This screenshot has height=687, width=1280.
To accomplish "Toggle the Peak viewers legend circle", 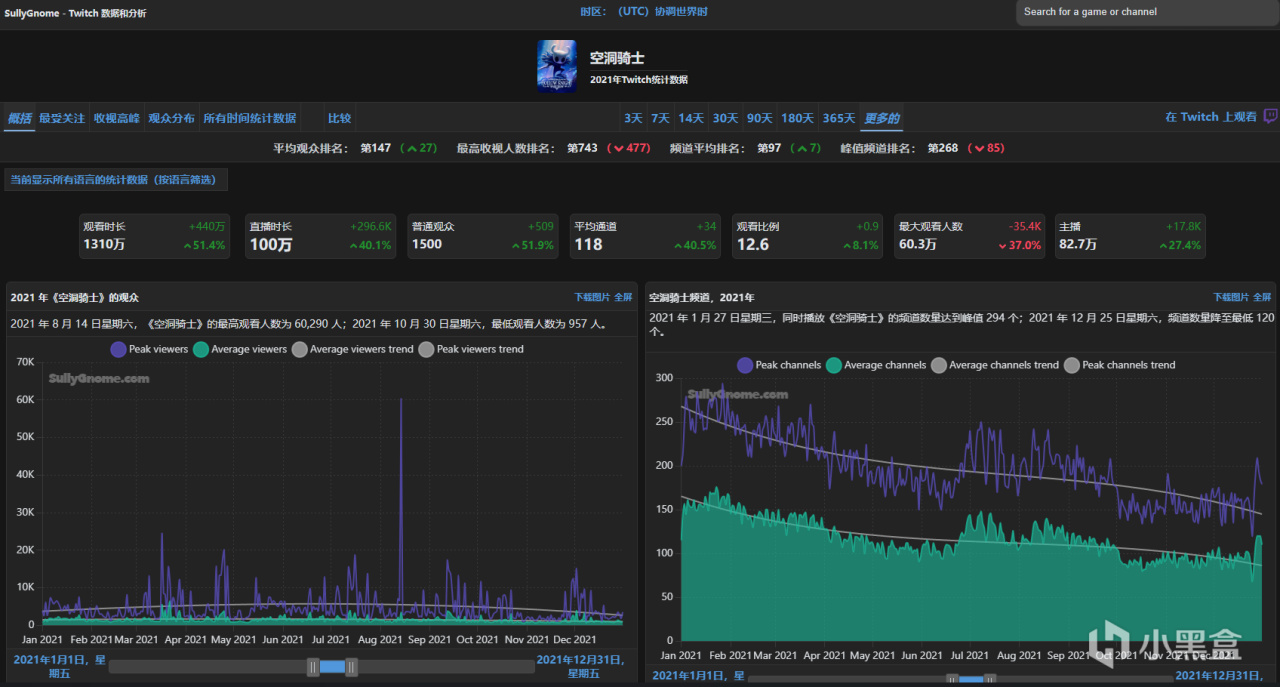I will point(119,349).
